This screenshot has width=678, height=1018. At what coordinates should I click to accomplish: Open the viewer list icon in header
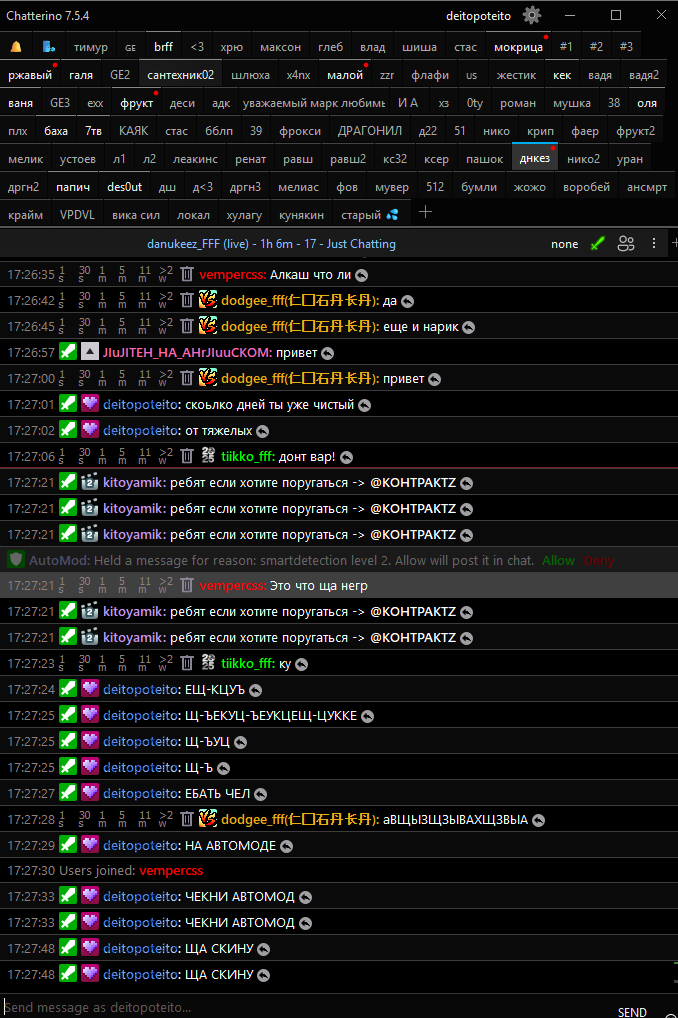(626, 244)
